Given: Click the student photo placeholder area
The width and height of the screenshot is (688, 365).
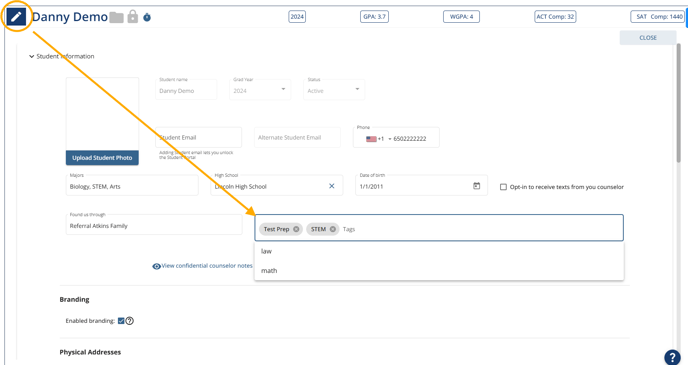Looking at the screenshot, I should click(102, 114).
